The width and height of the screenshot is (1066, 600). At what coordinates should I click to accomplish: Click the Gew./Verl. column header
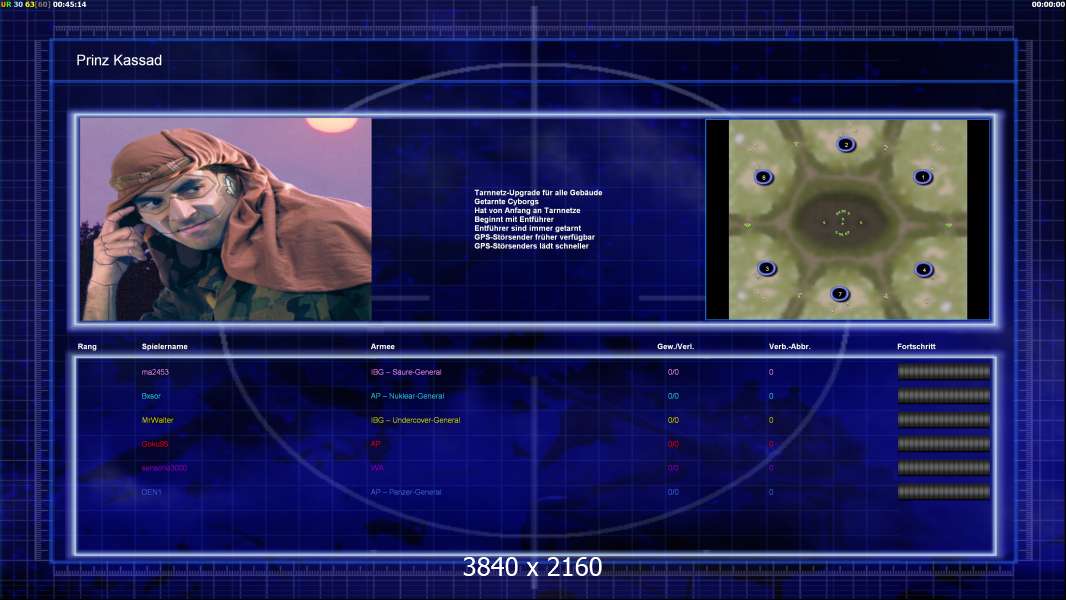coord(674,347)
